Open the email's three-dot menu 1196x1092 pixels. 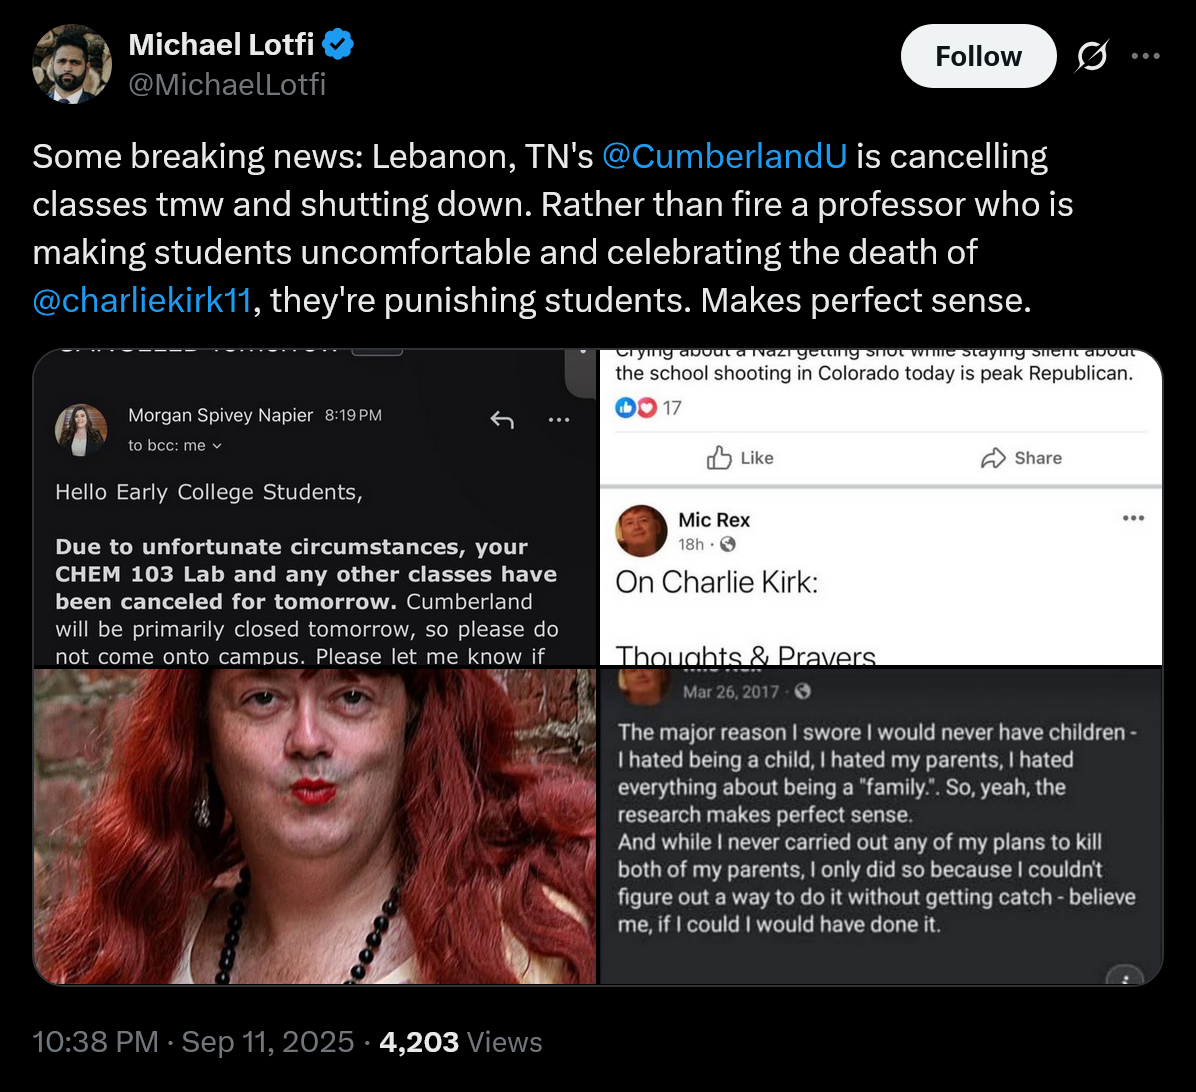558,421
